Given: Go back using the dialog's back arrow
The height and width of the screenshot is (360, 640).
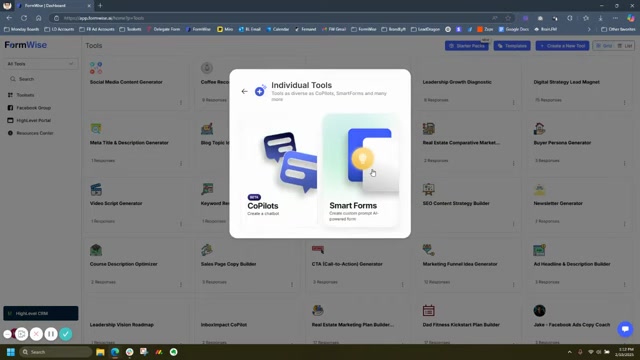Looking at the screenshot, I should pos(244,91).
